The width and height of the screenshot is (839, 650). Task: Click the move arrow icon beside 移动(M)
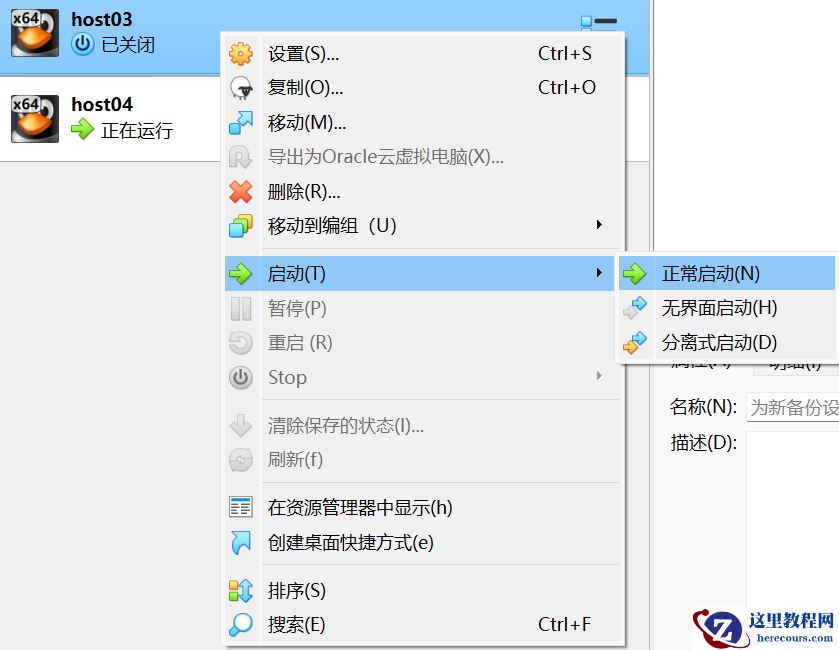pyautogui.click(x=240, y=123)
